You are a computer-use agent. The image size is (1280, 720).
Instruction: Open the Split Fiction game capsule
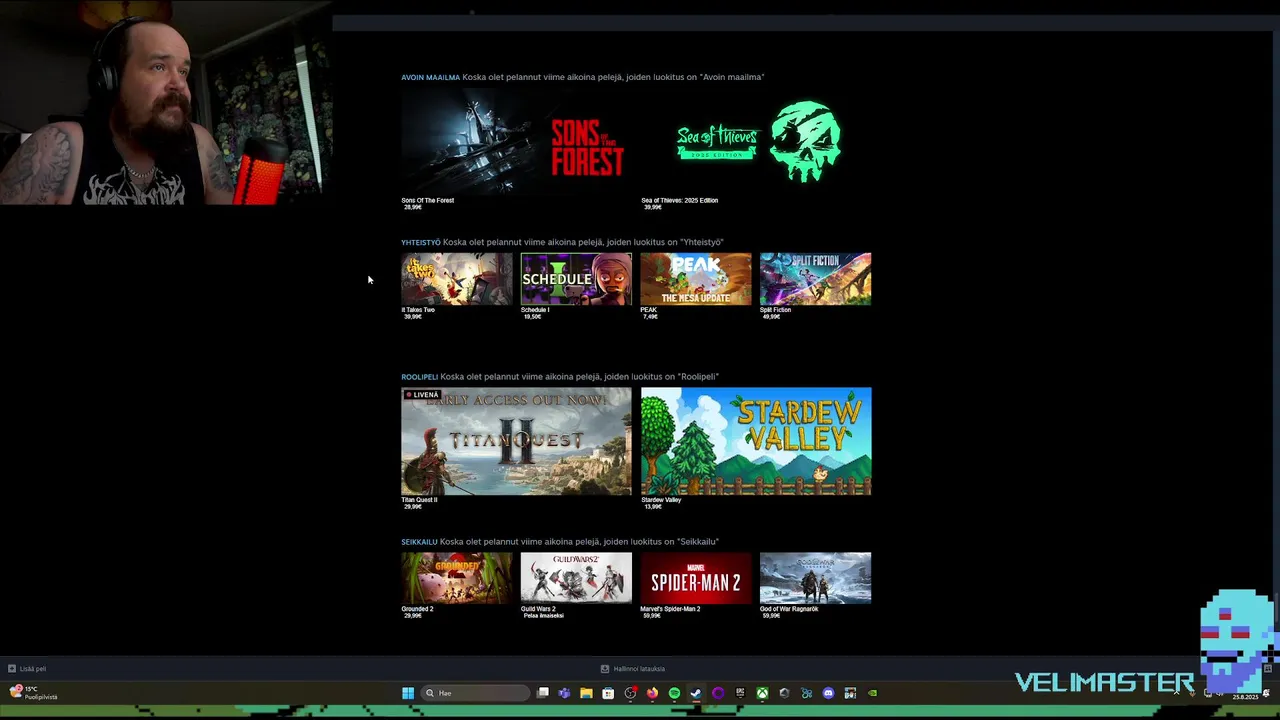click(815, 278)
